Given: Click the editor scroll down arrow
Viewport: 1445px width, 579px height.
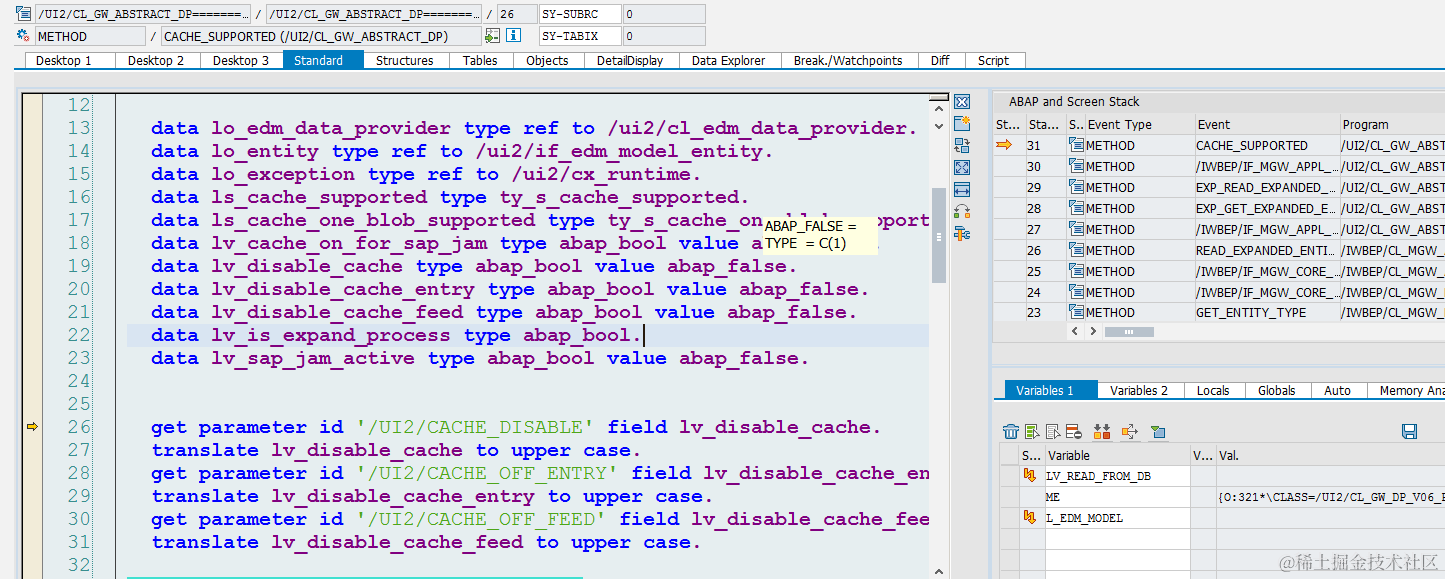Looking at the screenshot, I should click(x=938, y=127).
